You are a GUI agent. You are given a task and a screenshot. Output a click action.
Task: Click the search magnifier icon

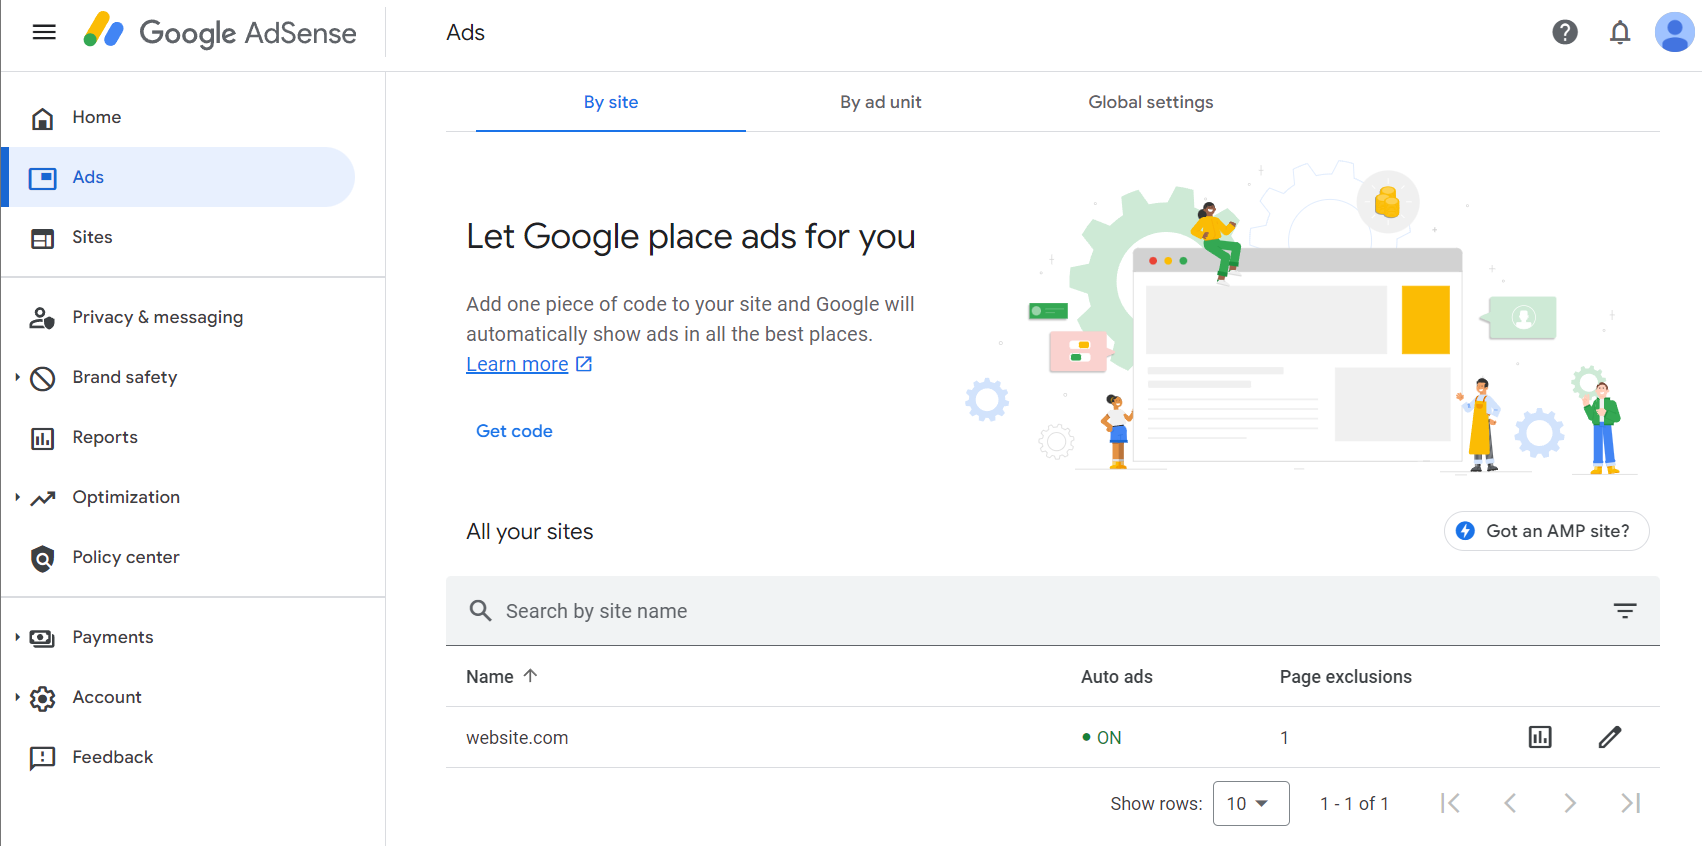click(x=480, y=610)
